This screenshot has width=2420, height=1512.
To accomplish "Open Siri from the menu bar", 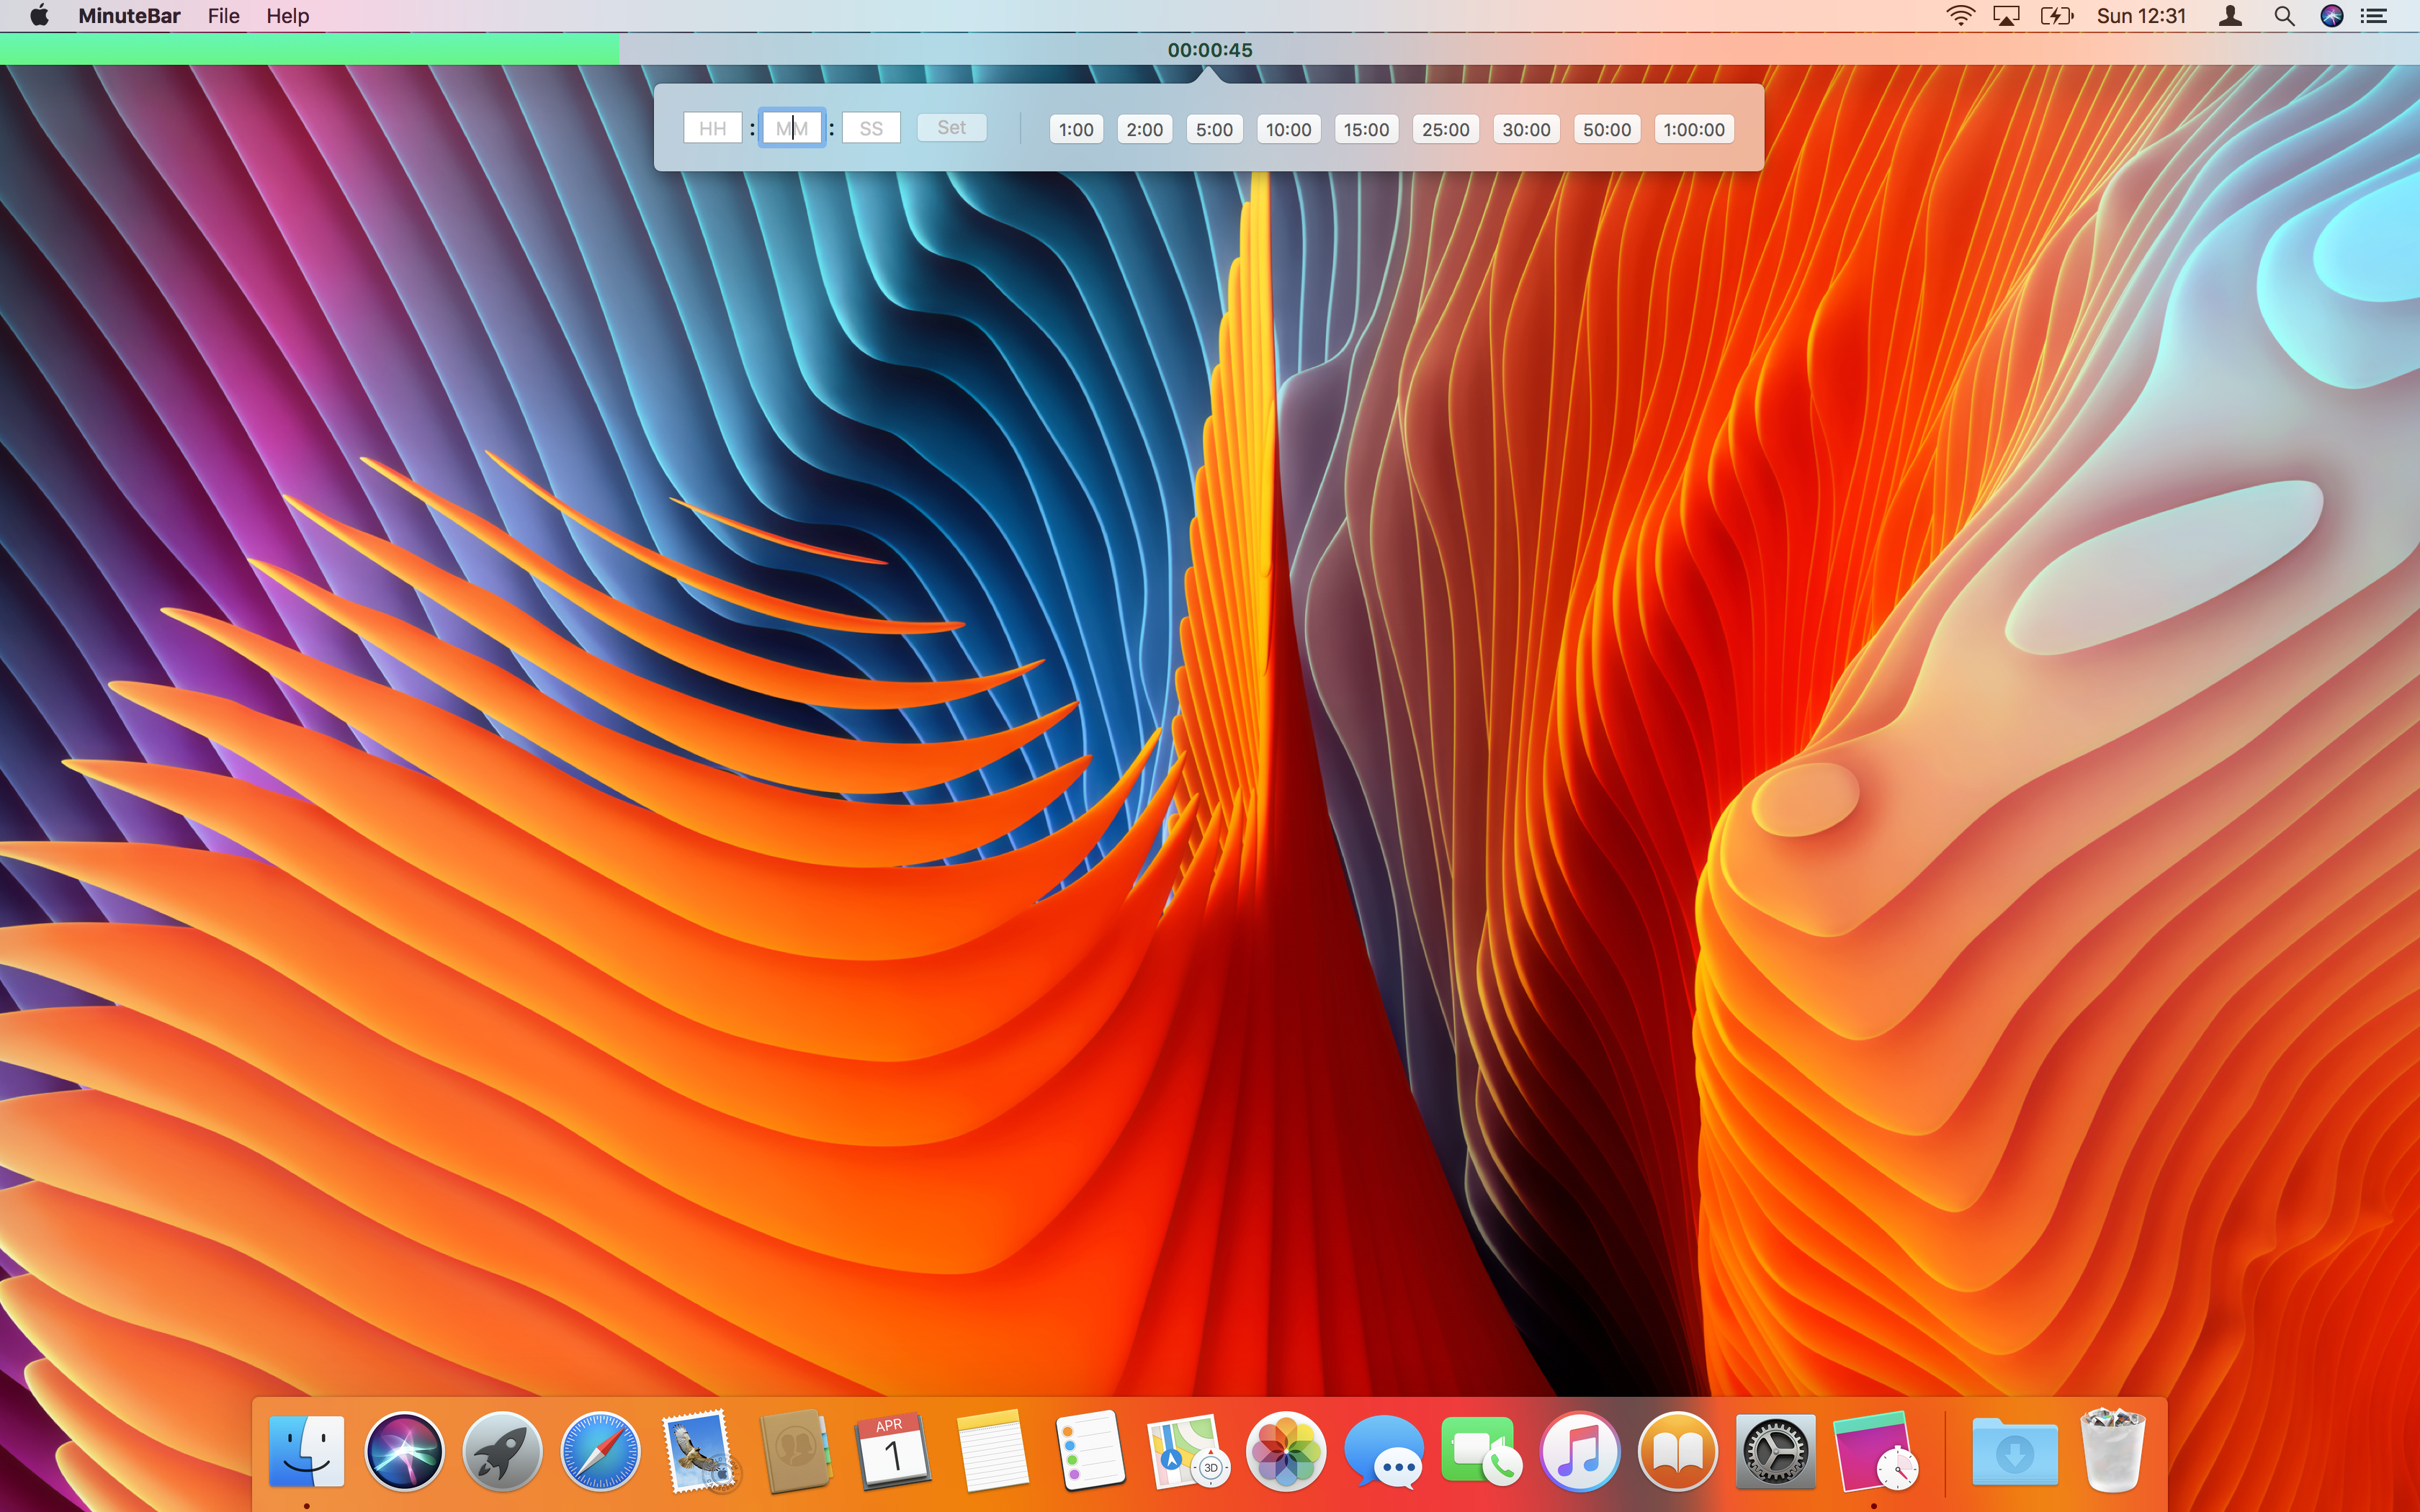I will coord(2332,16).
